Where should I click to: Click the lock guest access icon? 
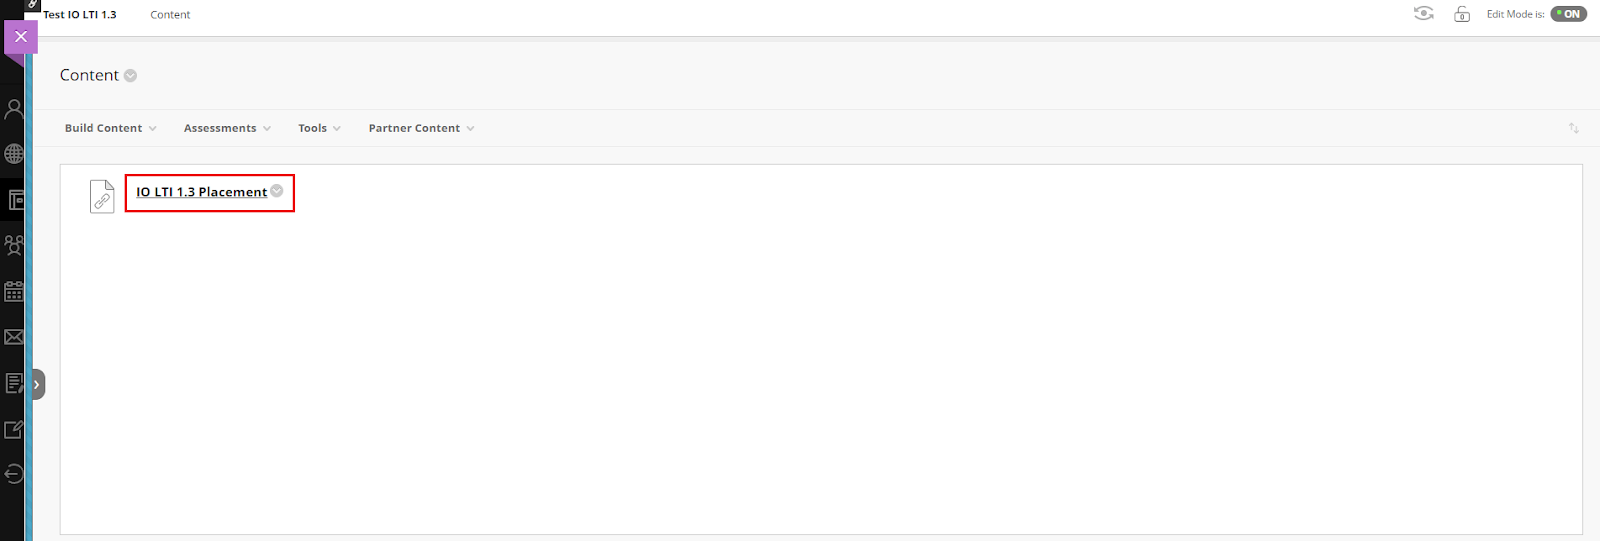[x=1462, y=14]
